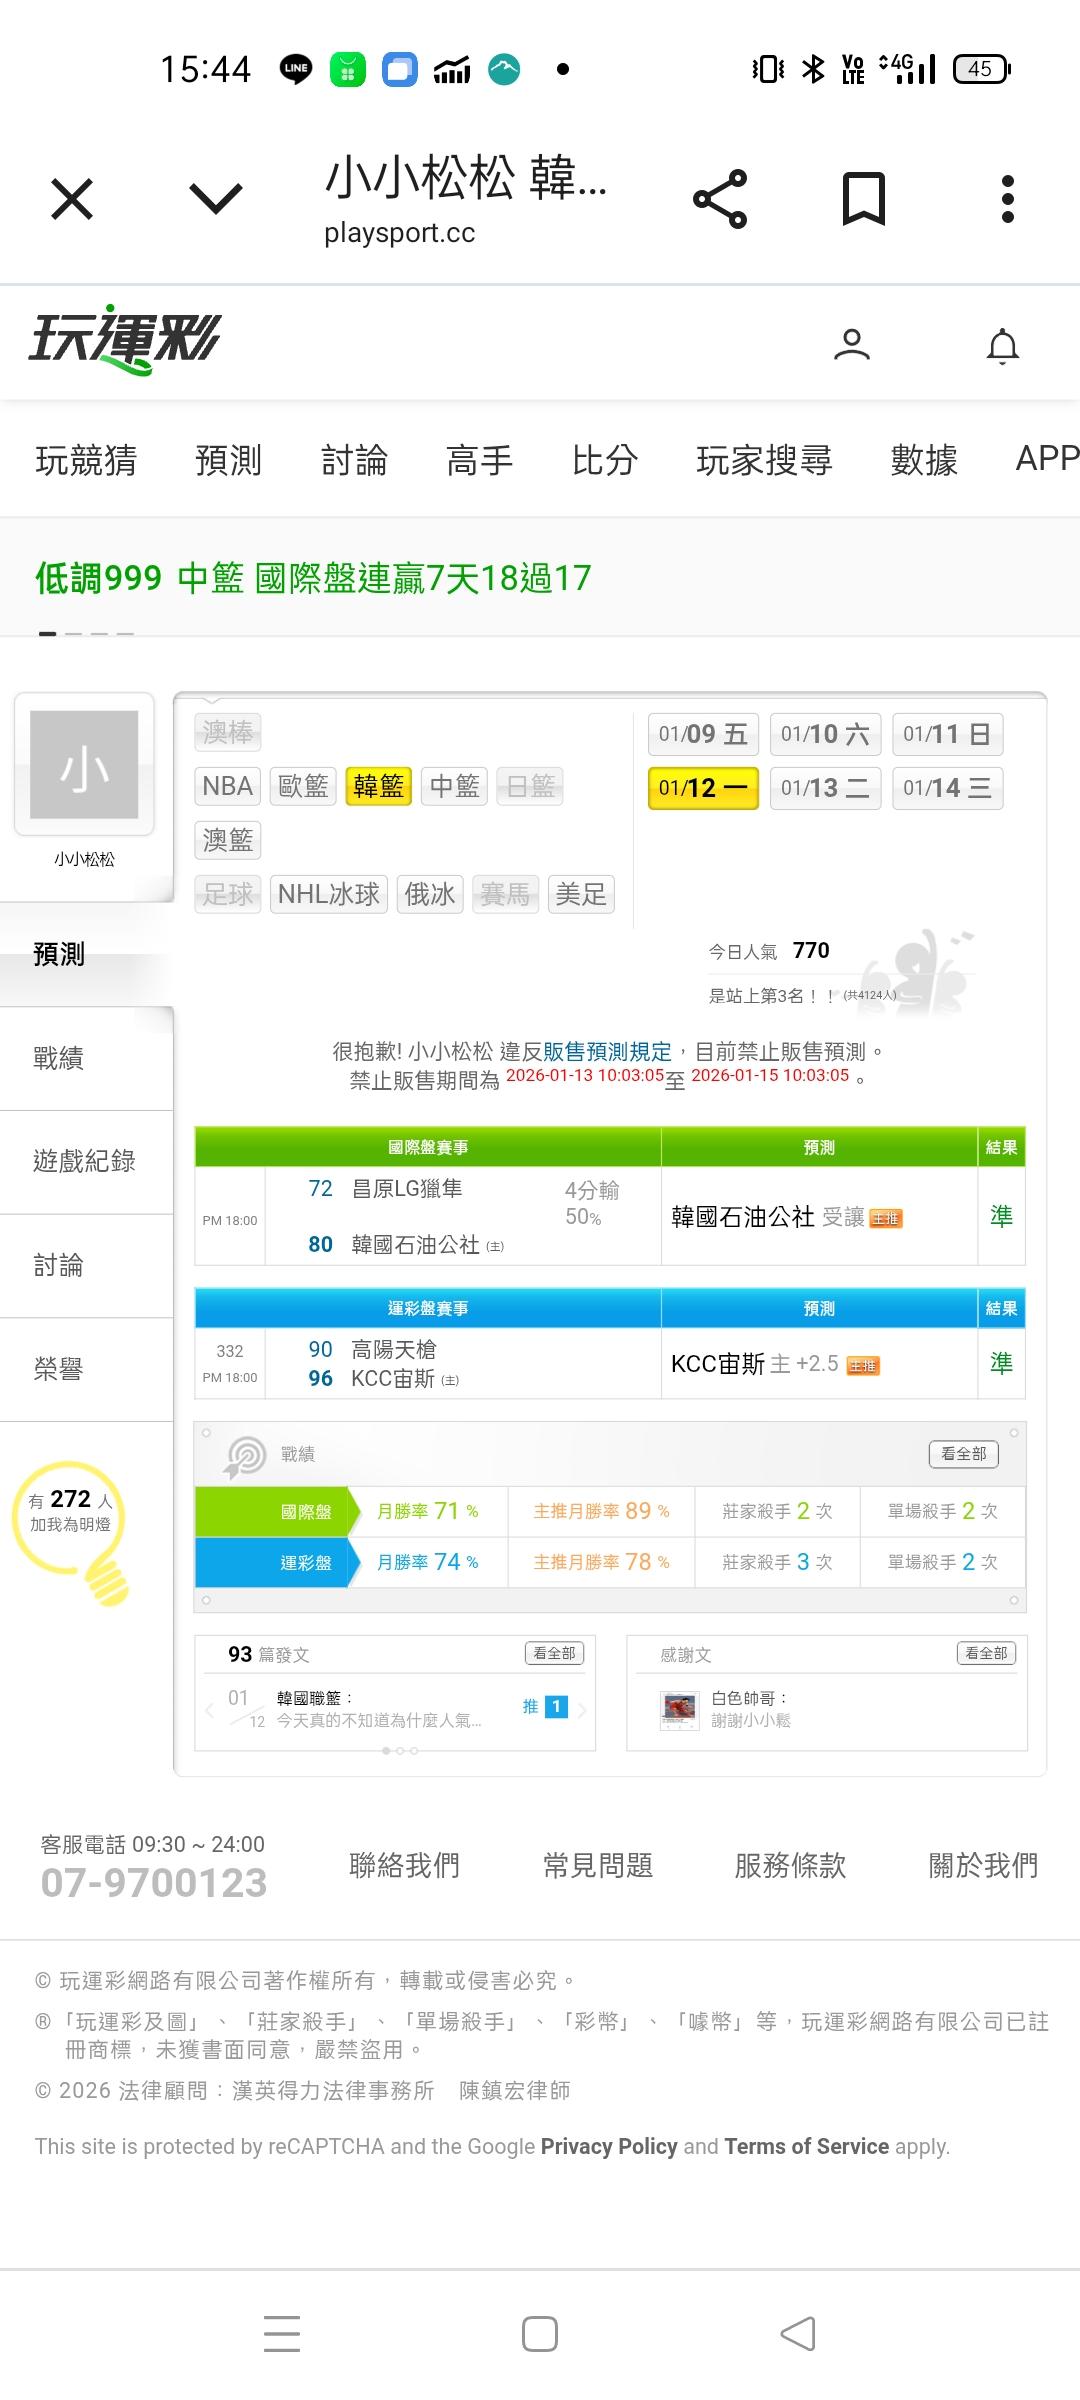Tap the 小小松松 profile avatar thumbnail
1080x2400 pixels.
(84, 765)
